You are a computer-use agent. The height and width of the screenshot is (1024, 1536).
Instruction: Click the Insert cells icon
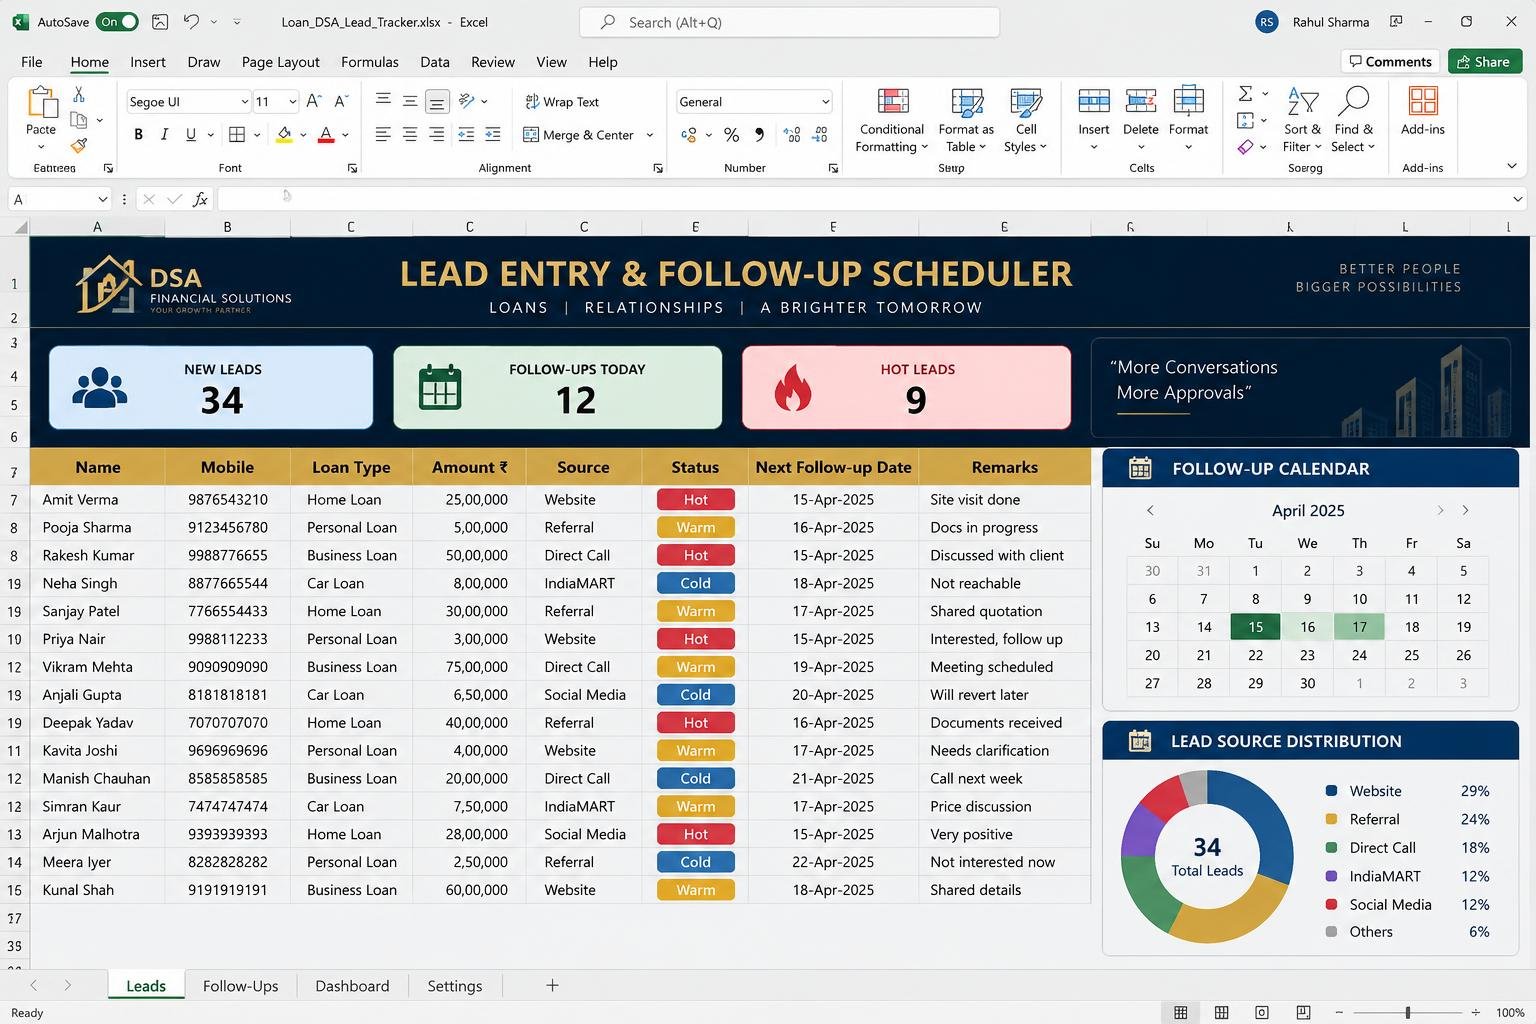pos(1094,101)
